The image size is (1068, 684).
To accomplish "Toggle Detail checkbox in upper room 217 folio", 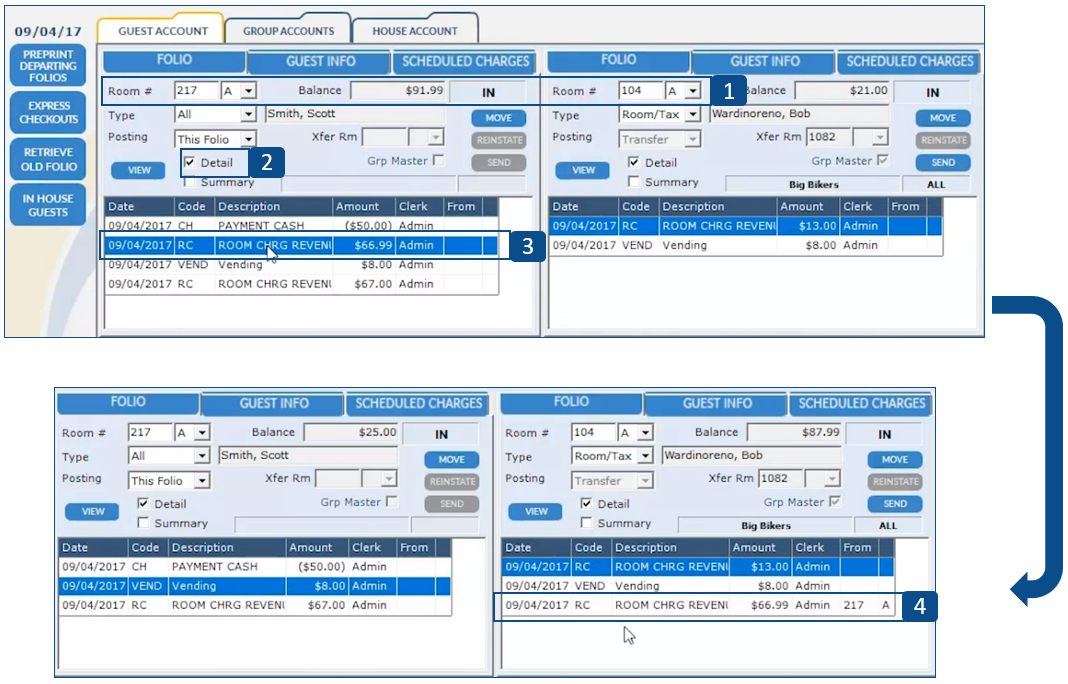I will 190,163.
